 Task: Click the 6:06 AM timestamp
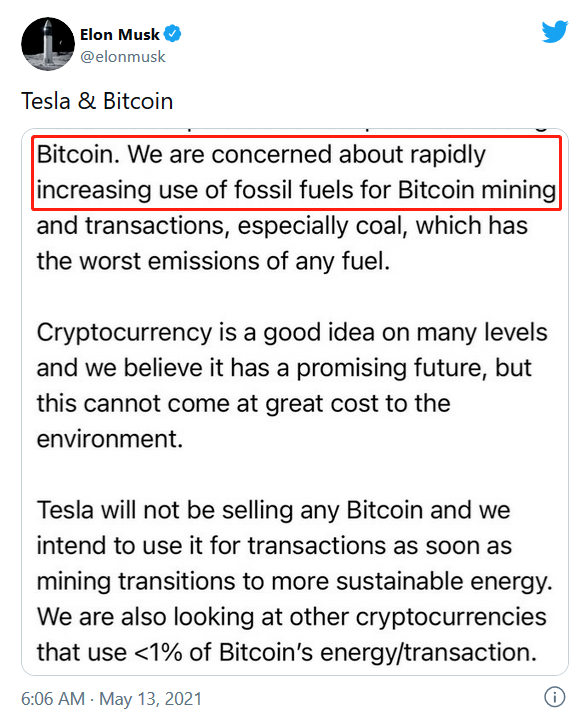pos(53,698)
